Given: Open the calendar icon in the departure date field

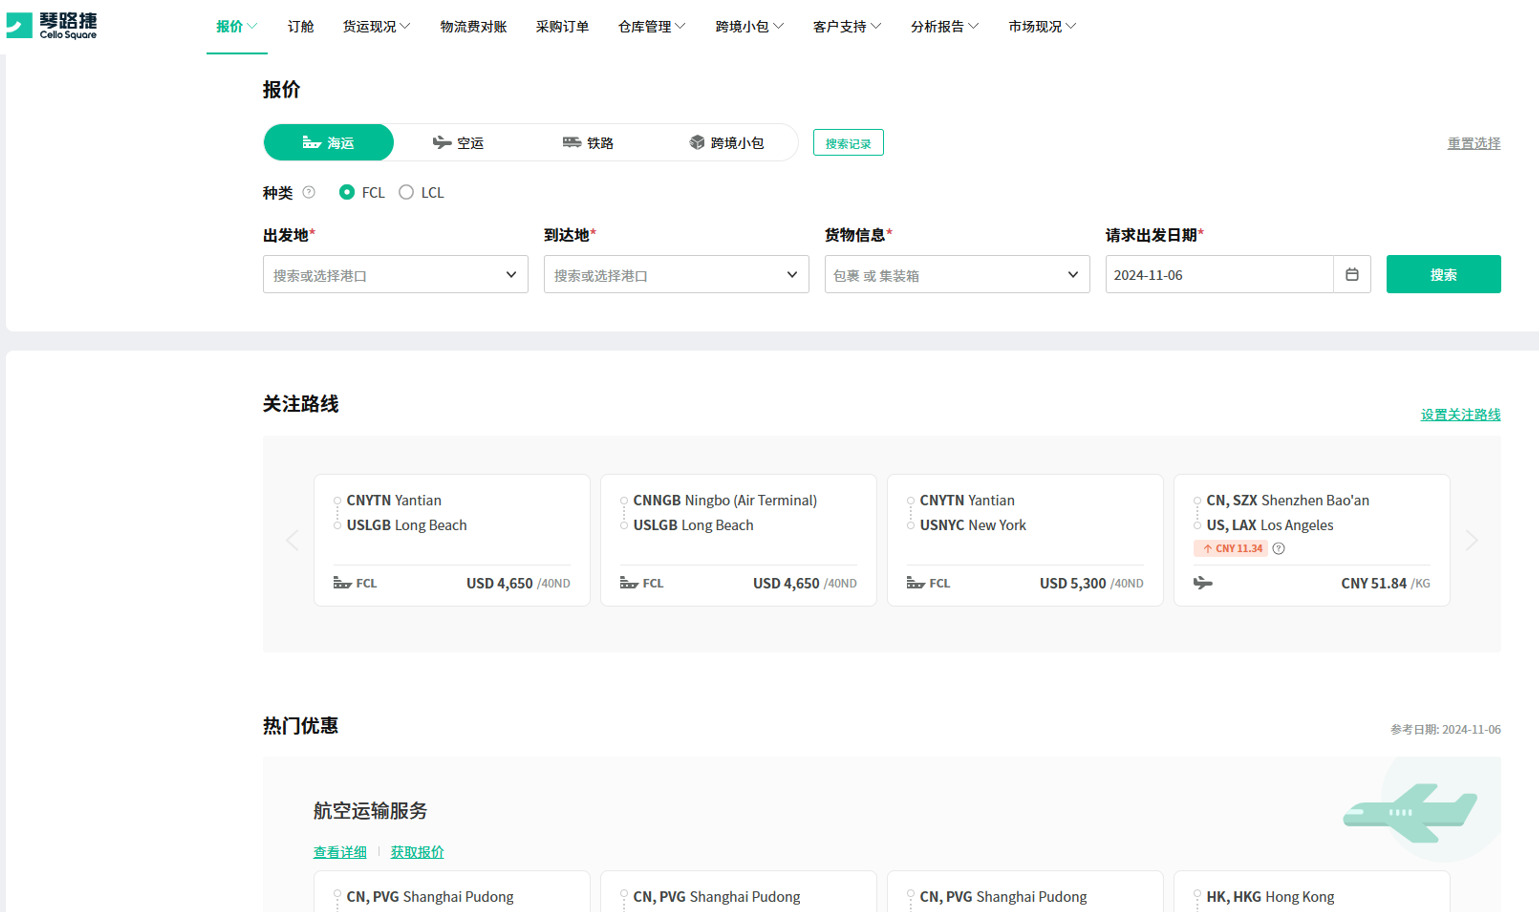Looking at the screenshot, I should click(1352, 274).
